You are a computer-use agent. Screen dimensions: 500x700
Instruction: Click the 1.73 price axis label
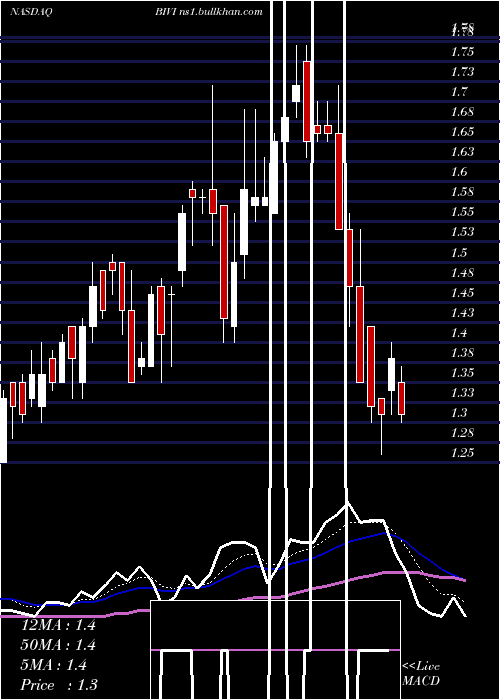tap(462, 72)
